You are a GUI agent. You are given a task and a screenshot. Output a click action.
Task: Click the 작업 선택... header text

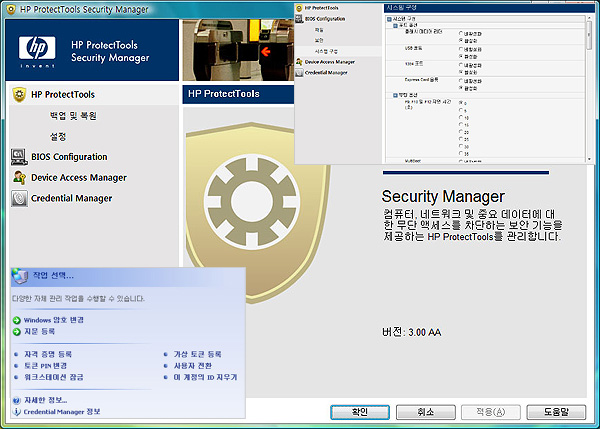pos(53,276)
